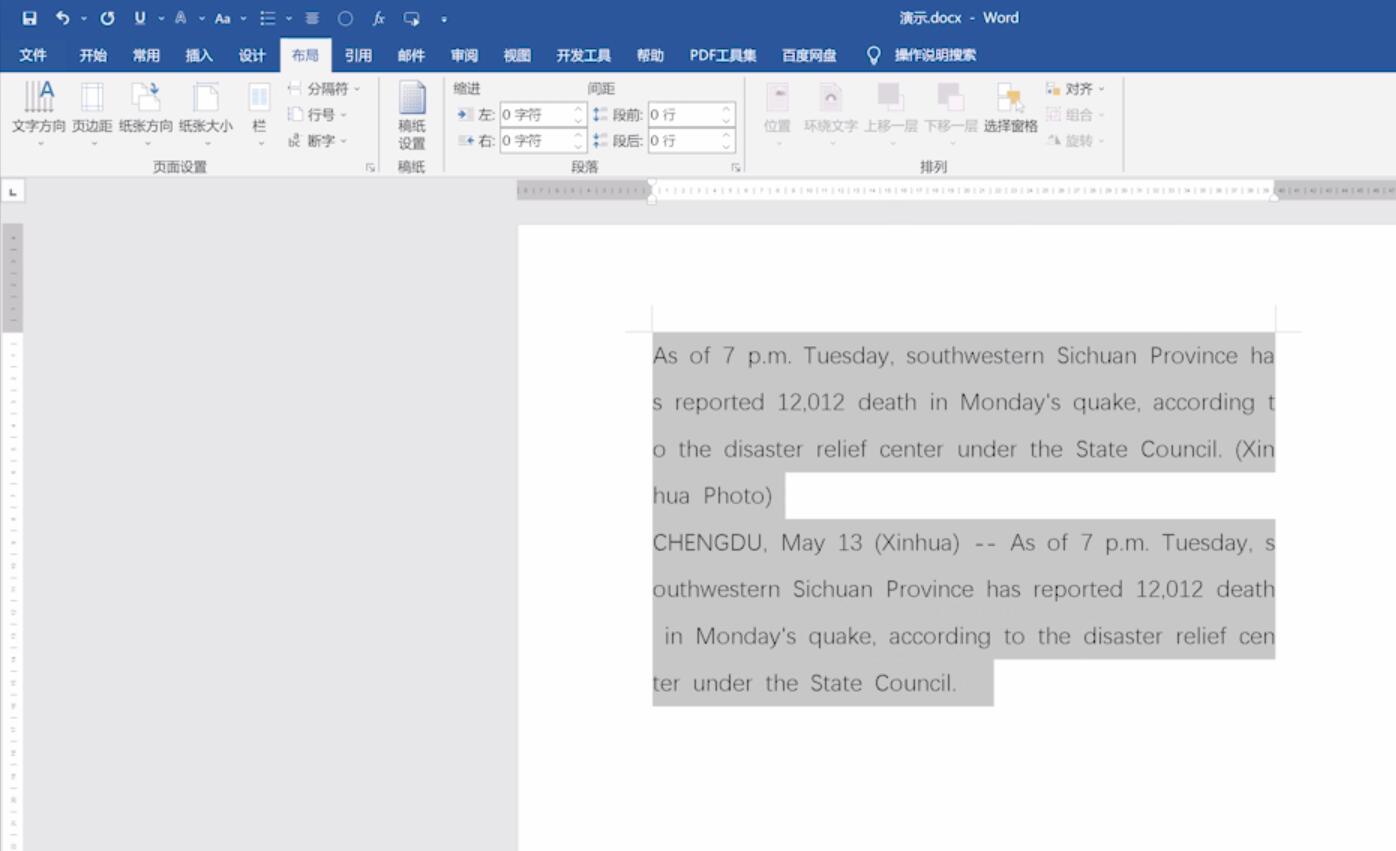Increase 段前 spacing with up arrow

727,109
